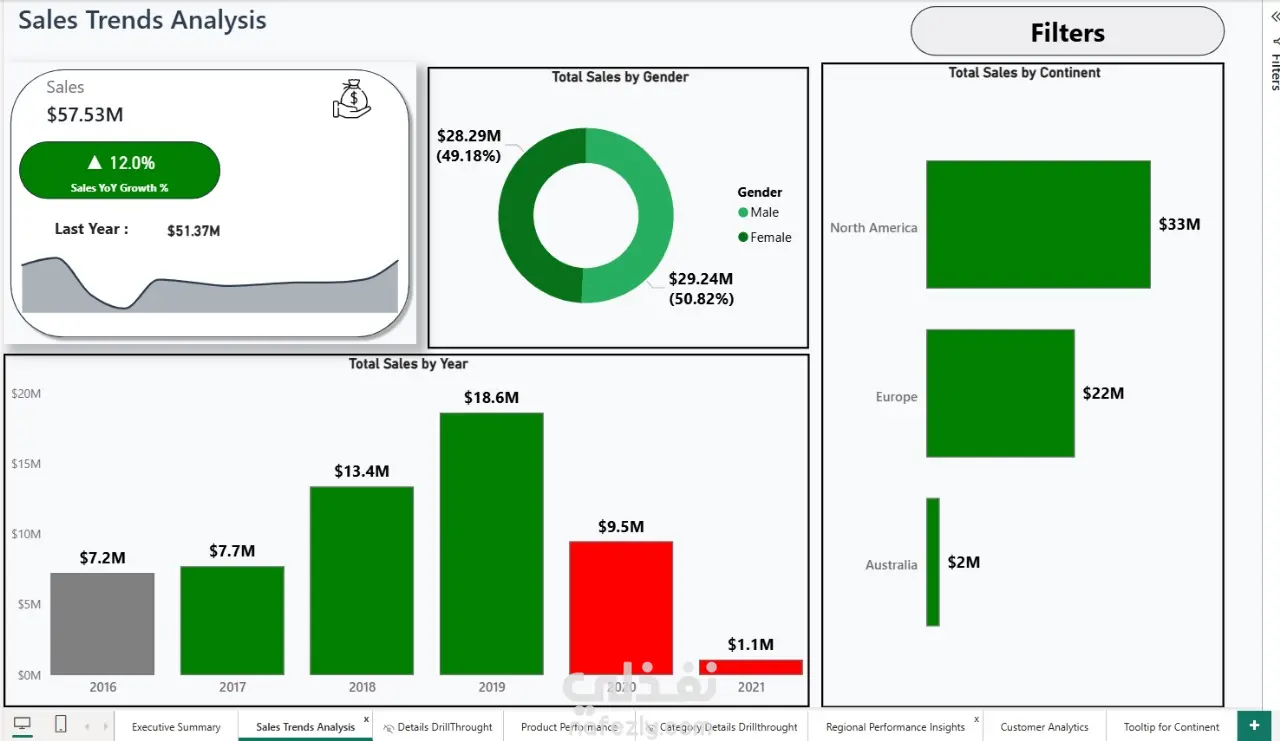This screenshot has height=741, width=1280.
Task: Click the Female dark-green donut segment
Action: point(516,216)
